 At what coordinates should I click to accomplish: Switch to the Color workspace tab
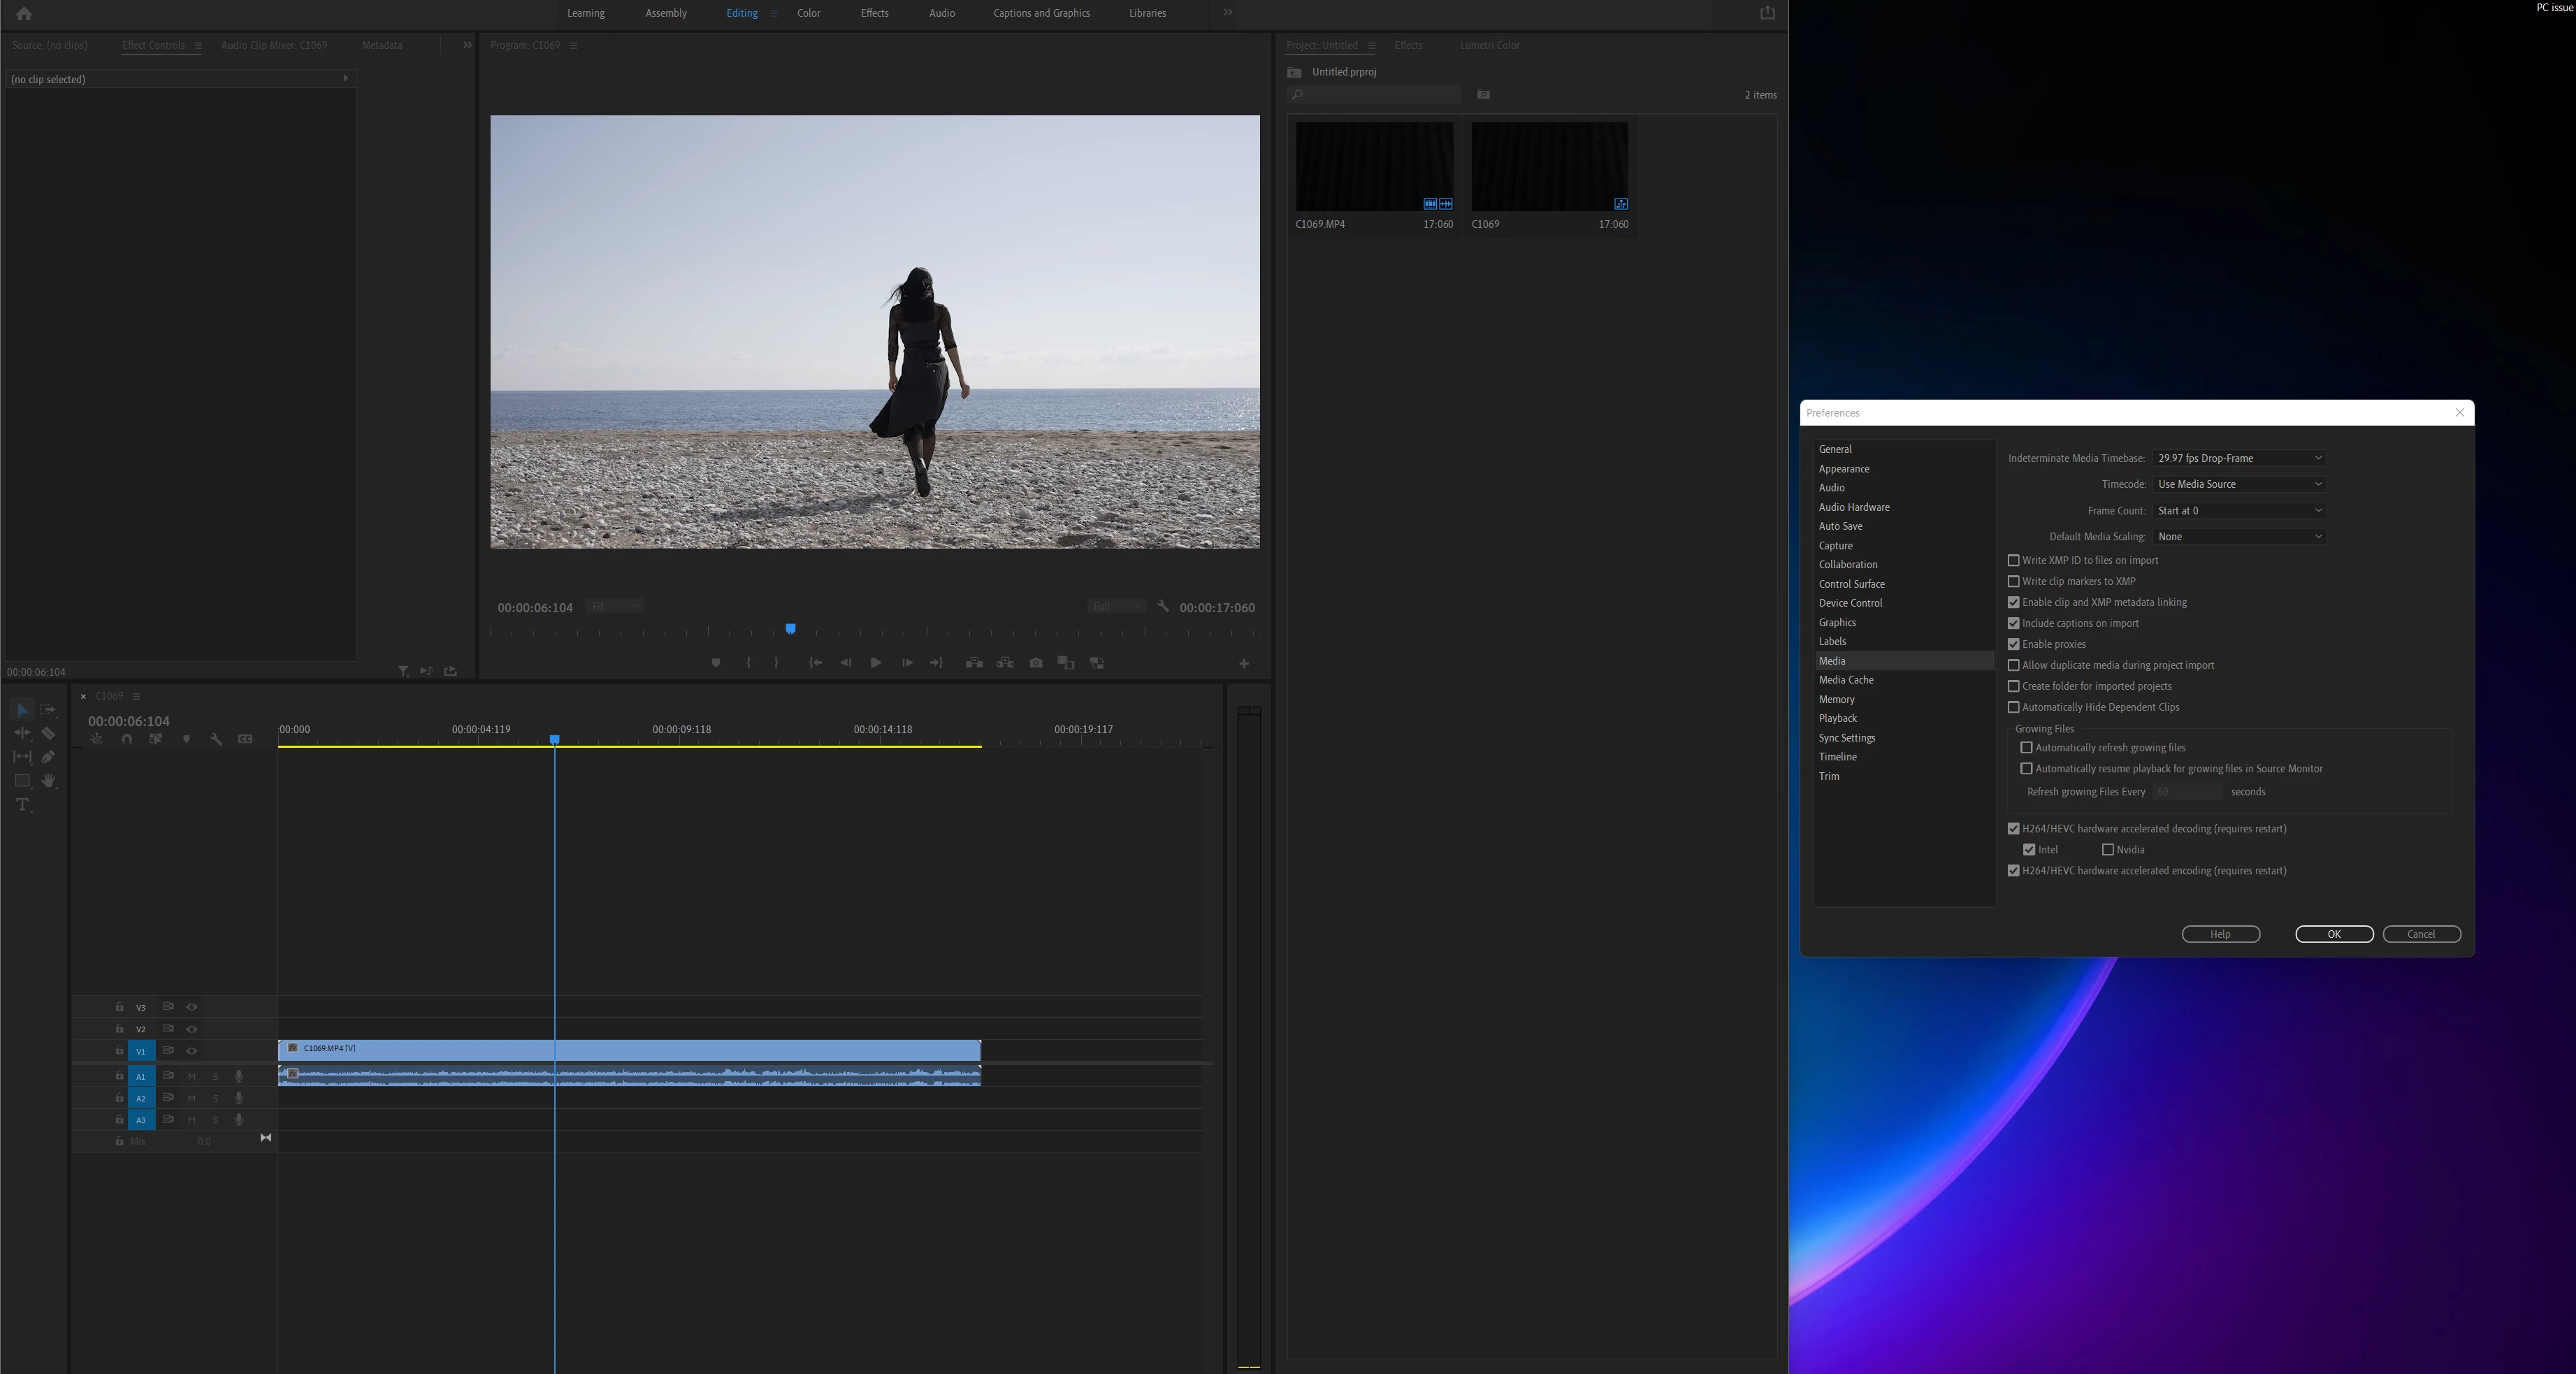click(808, 13)
